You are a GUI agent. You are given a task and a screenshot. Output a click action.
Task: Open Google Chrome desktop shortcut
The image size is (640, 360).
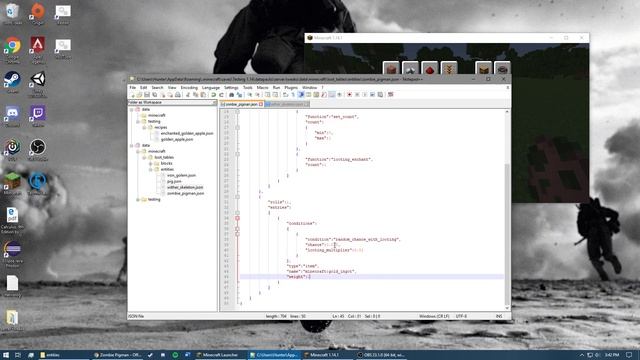click(x=12, y=45)
